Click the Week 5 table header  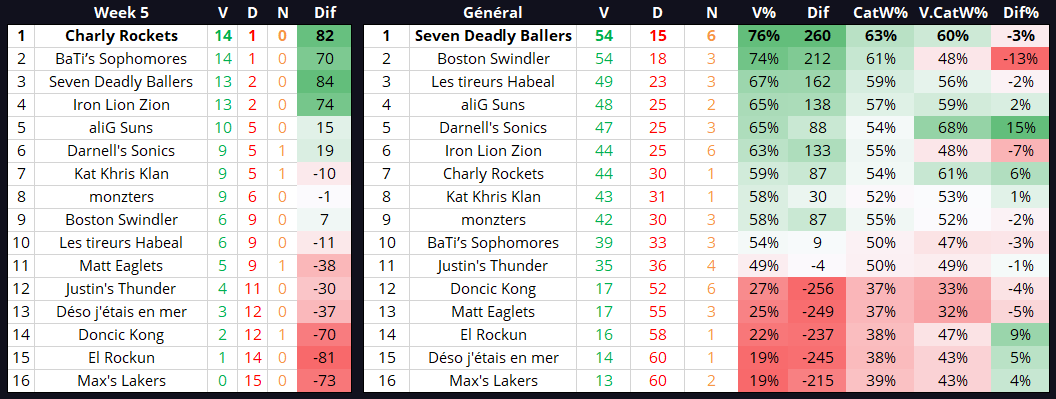pos(122,12)
